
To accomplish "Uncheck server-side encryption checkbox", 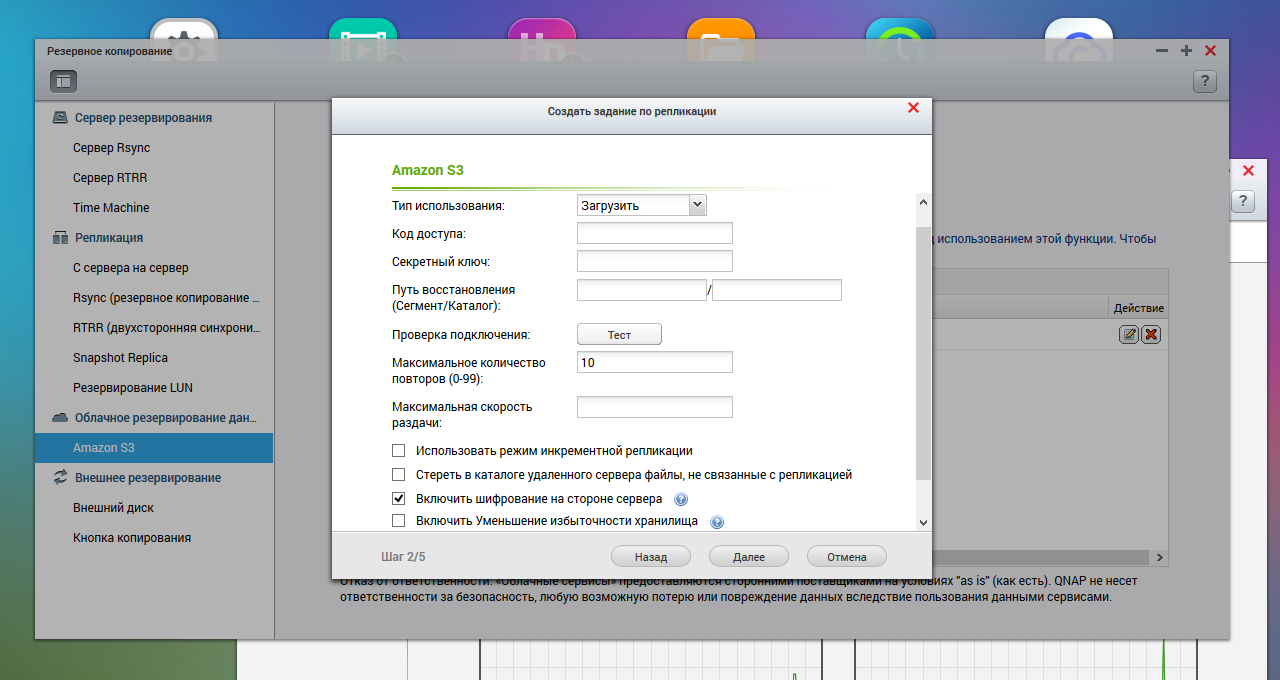I will point(399,498).
